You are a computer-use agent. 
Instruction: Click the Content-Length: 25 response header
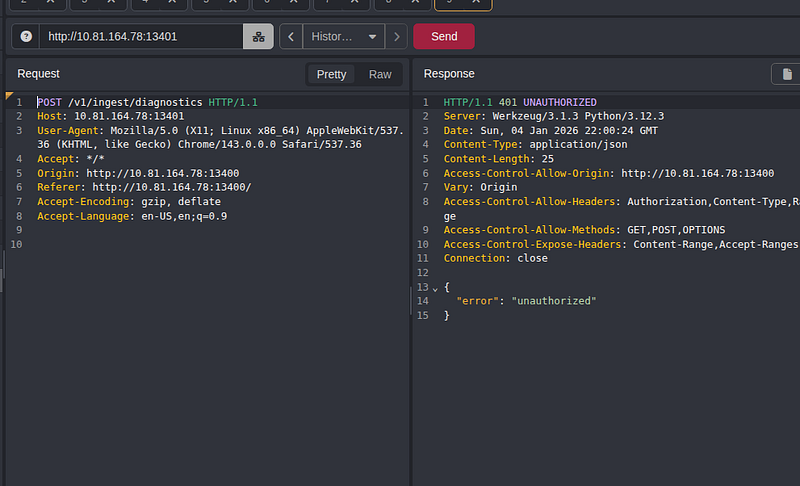[498, 159]
